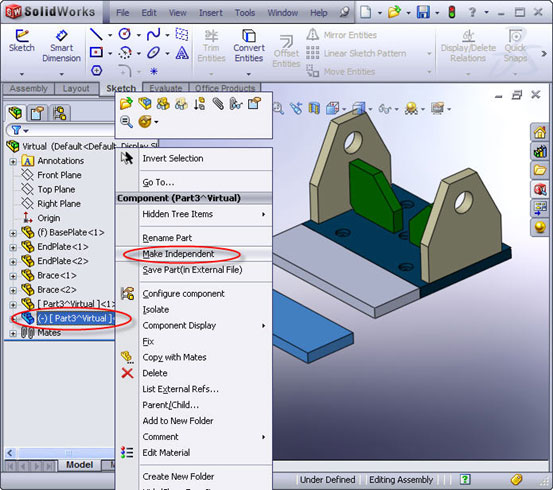Choose Invert Selection in context menu

(x=194, y=158)
